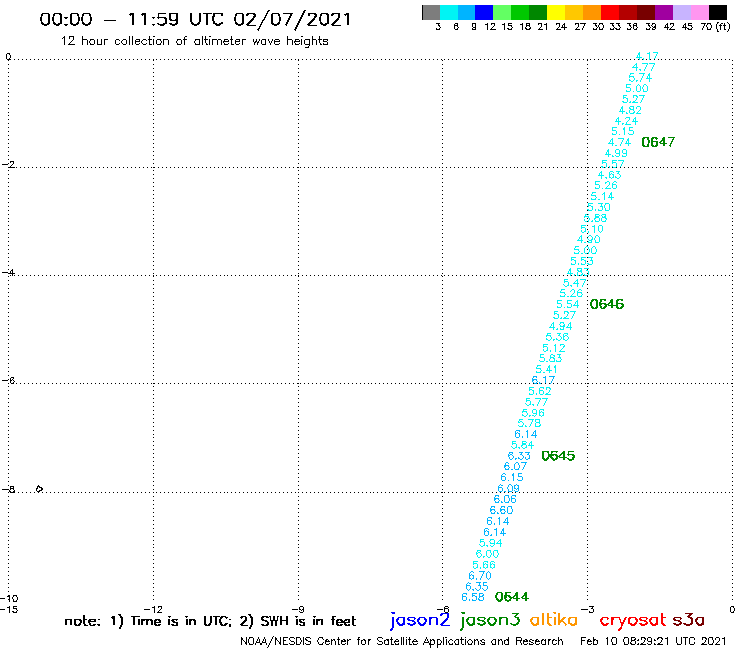Select the 5.94 wave height value
740x650 pixels.
(491, 543)
